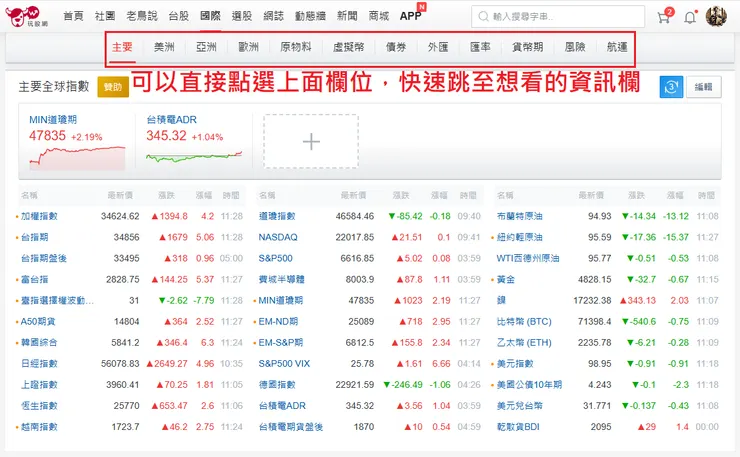Open 網誌 in the top navigation

tap(273, 16)
